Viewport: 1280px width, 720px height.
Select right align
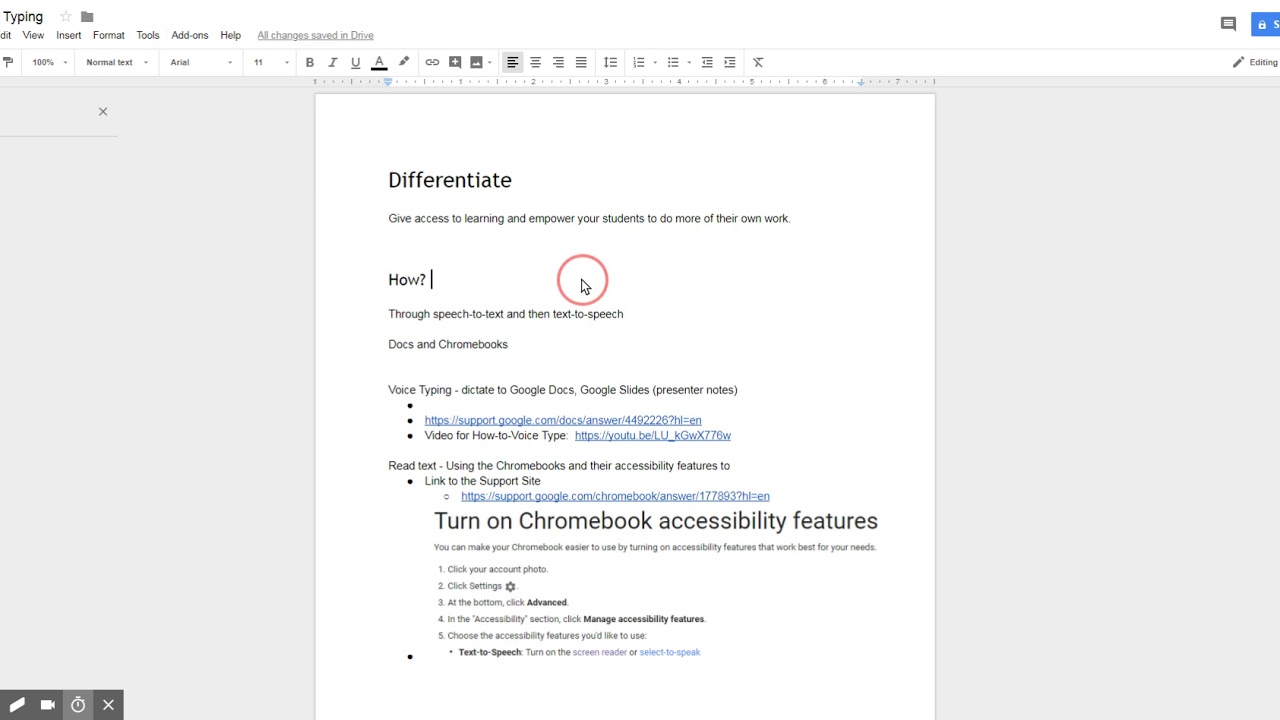(558, 62)
